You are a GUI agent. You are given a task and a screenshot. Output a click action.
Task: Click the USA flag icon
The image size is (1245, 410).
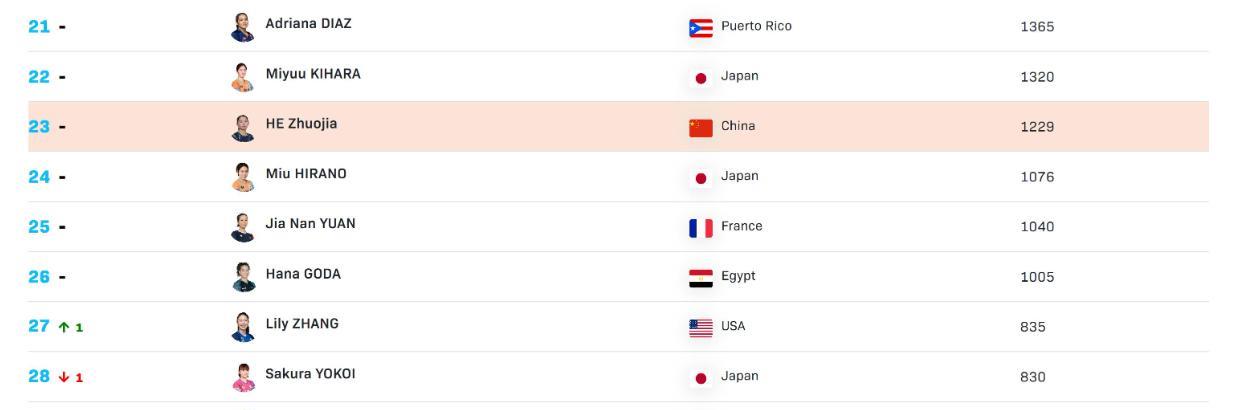[x=701, y=327]
